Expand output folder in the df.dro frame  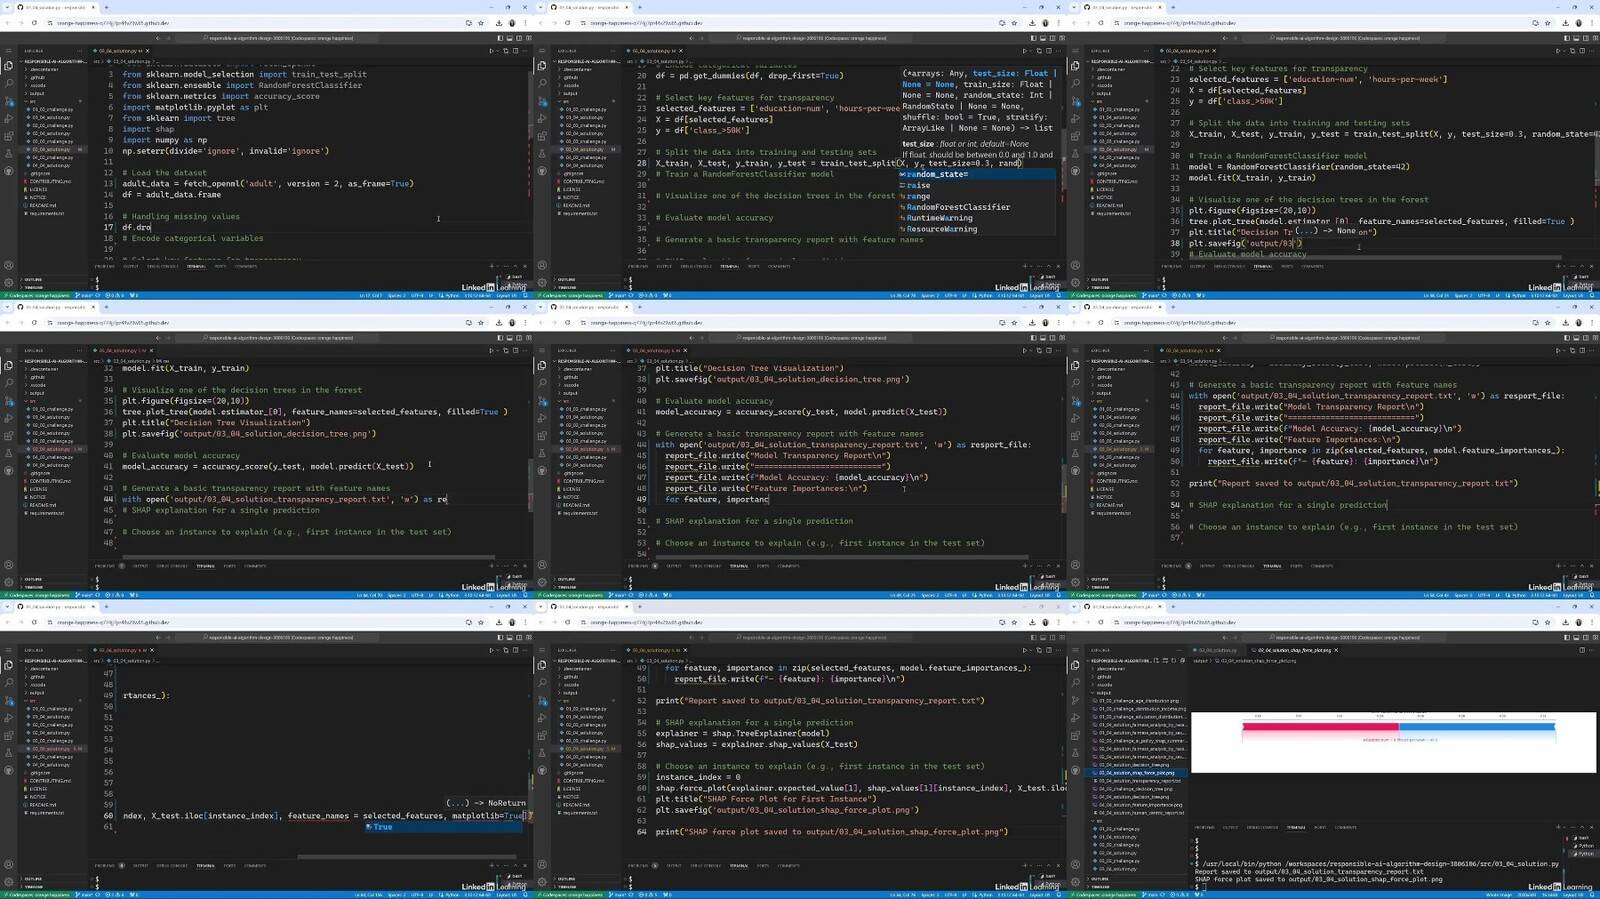point(37,93)
